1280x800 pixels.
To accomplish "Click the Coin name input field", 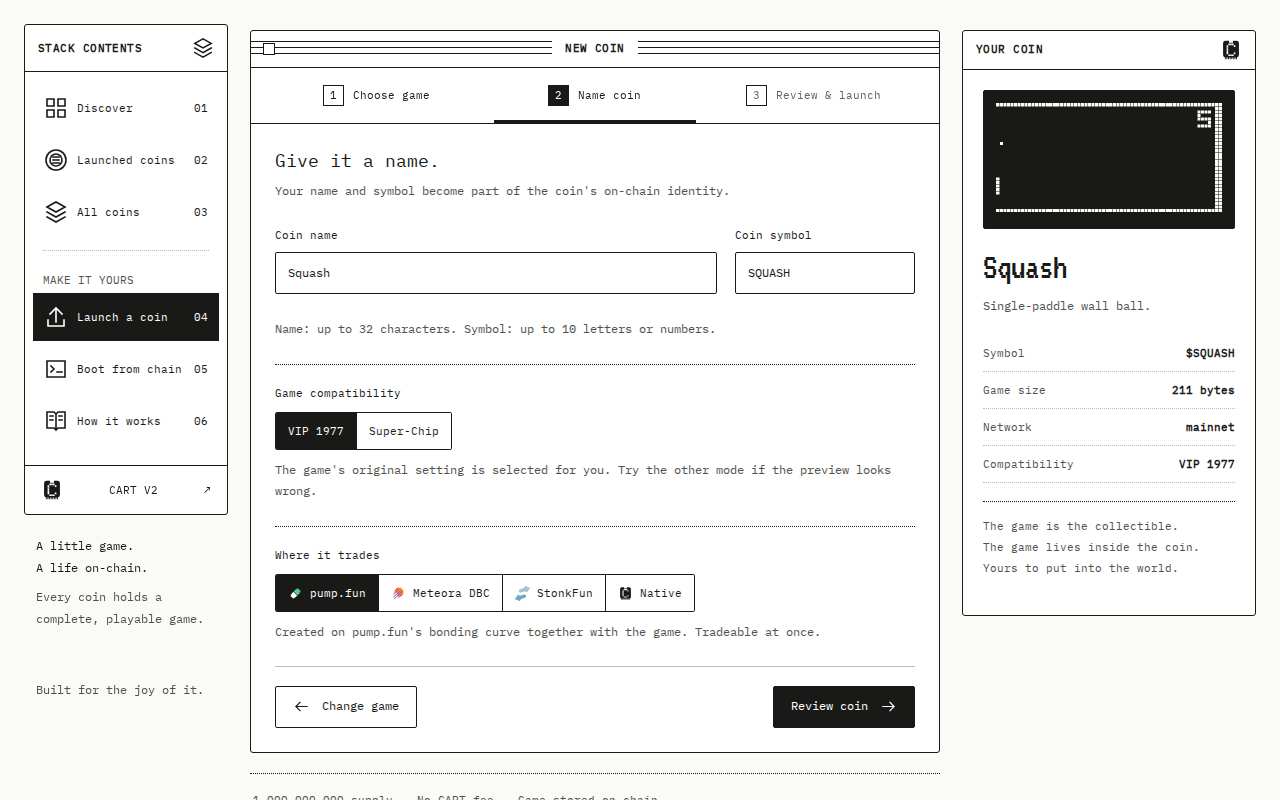I will [496, 273].
